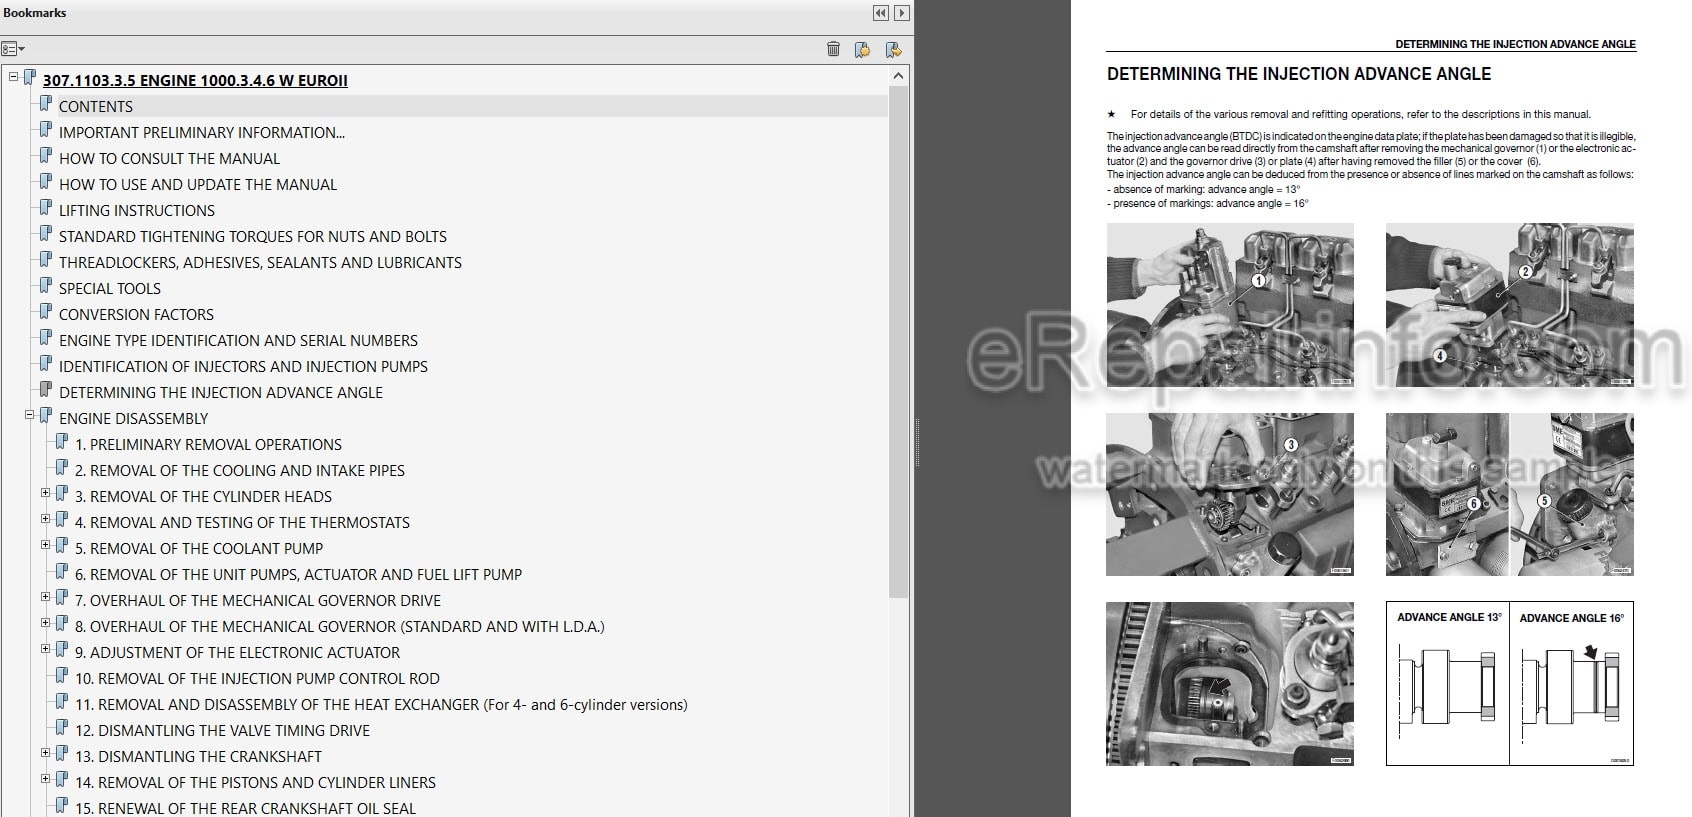Screen dimensions: 1692x817
Task: Click the ADVANCE ANGLE 13° diagram
Action: click(x=1448, y=684)
